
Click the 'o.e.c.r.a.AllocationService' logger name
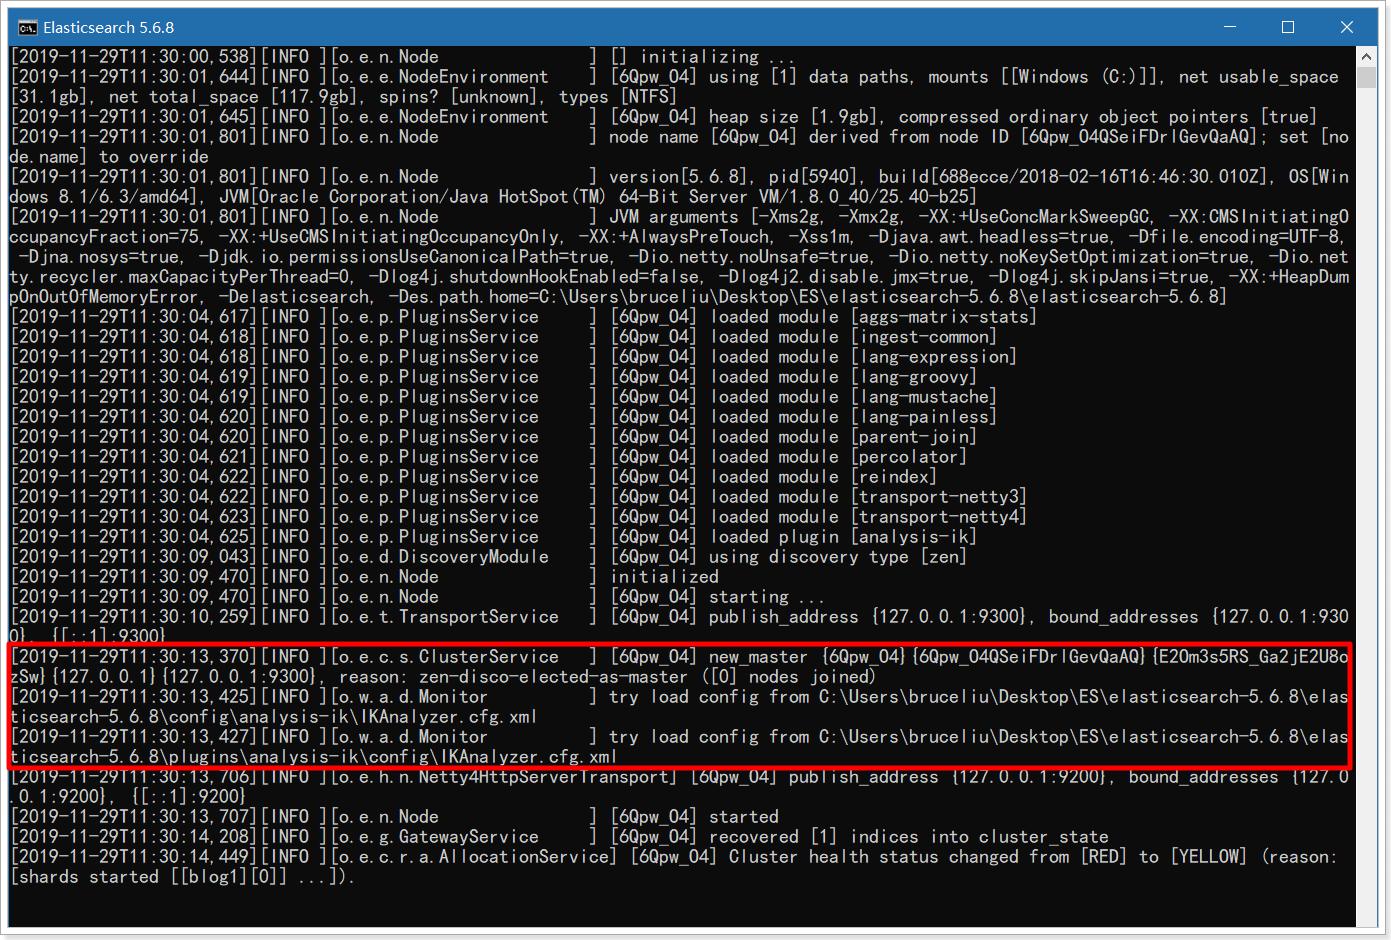tap(474, 857)
